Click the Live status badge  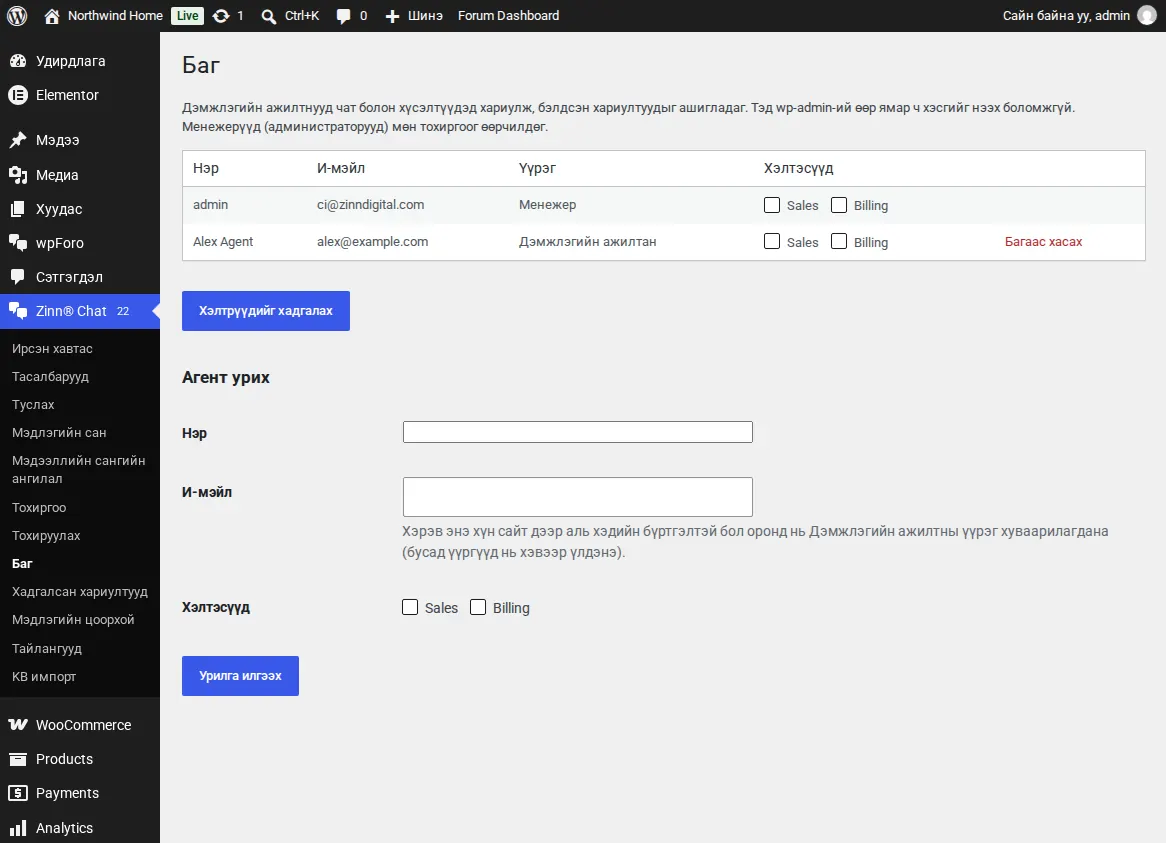coord(187,16)
